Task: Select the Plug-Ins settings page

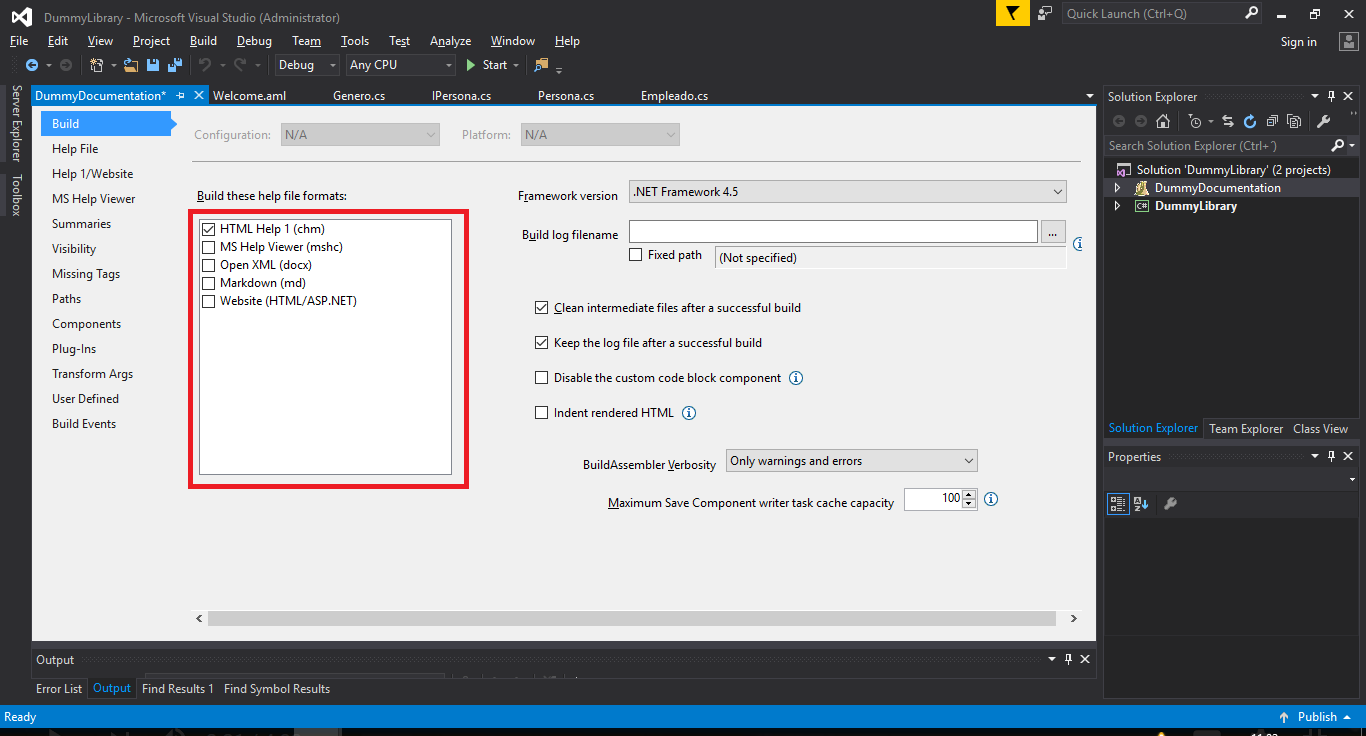Action: [x=74, y=349]
